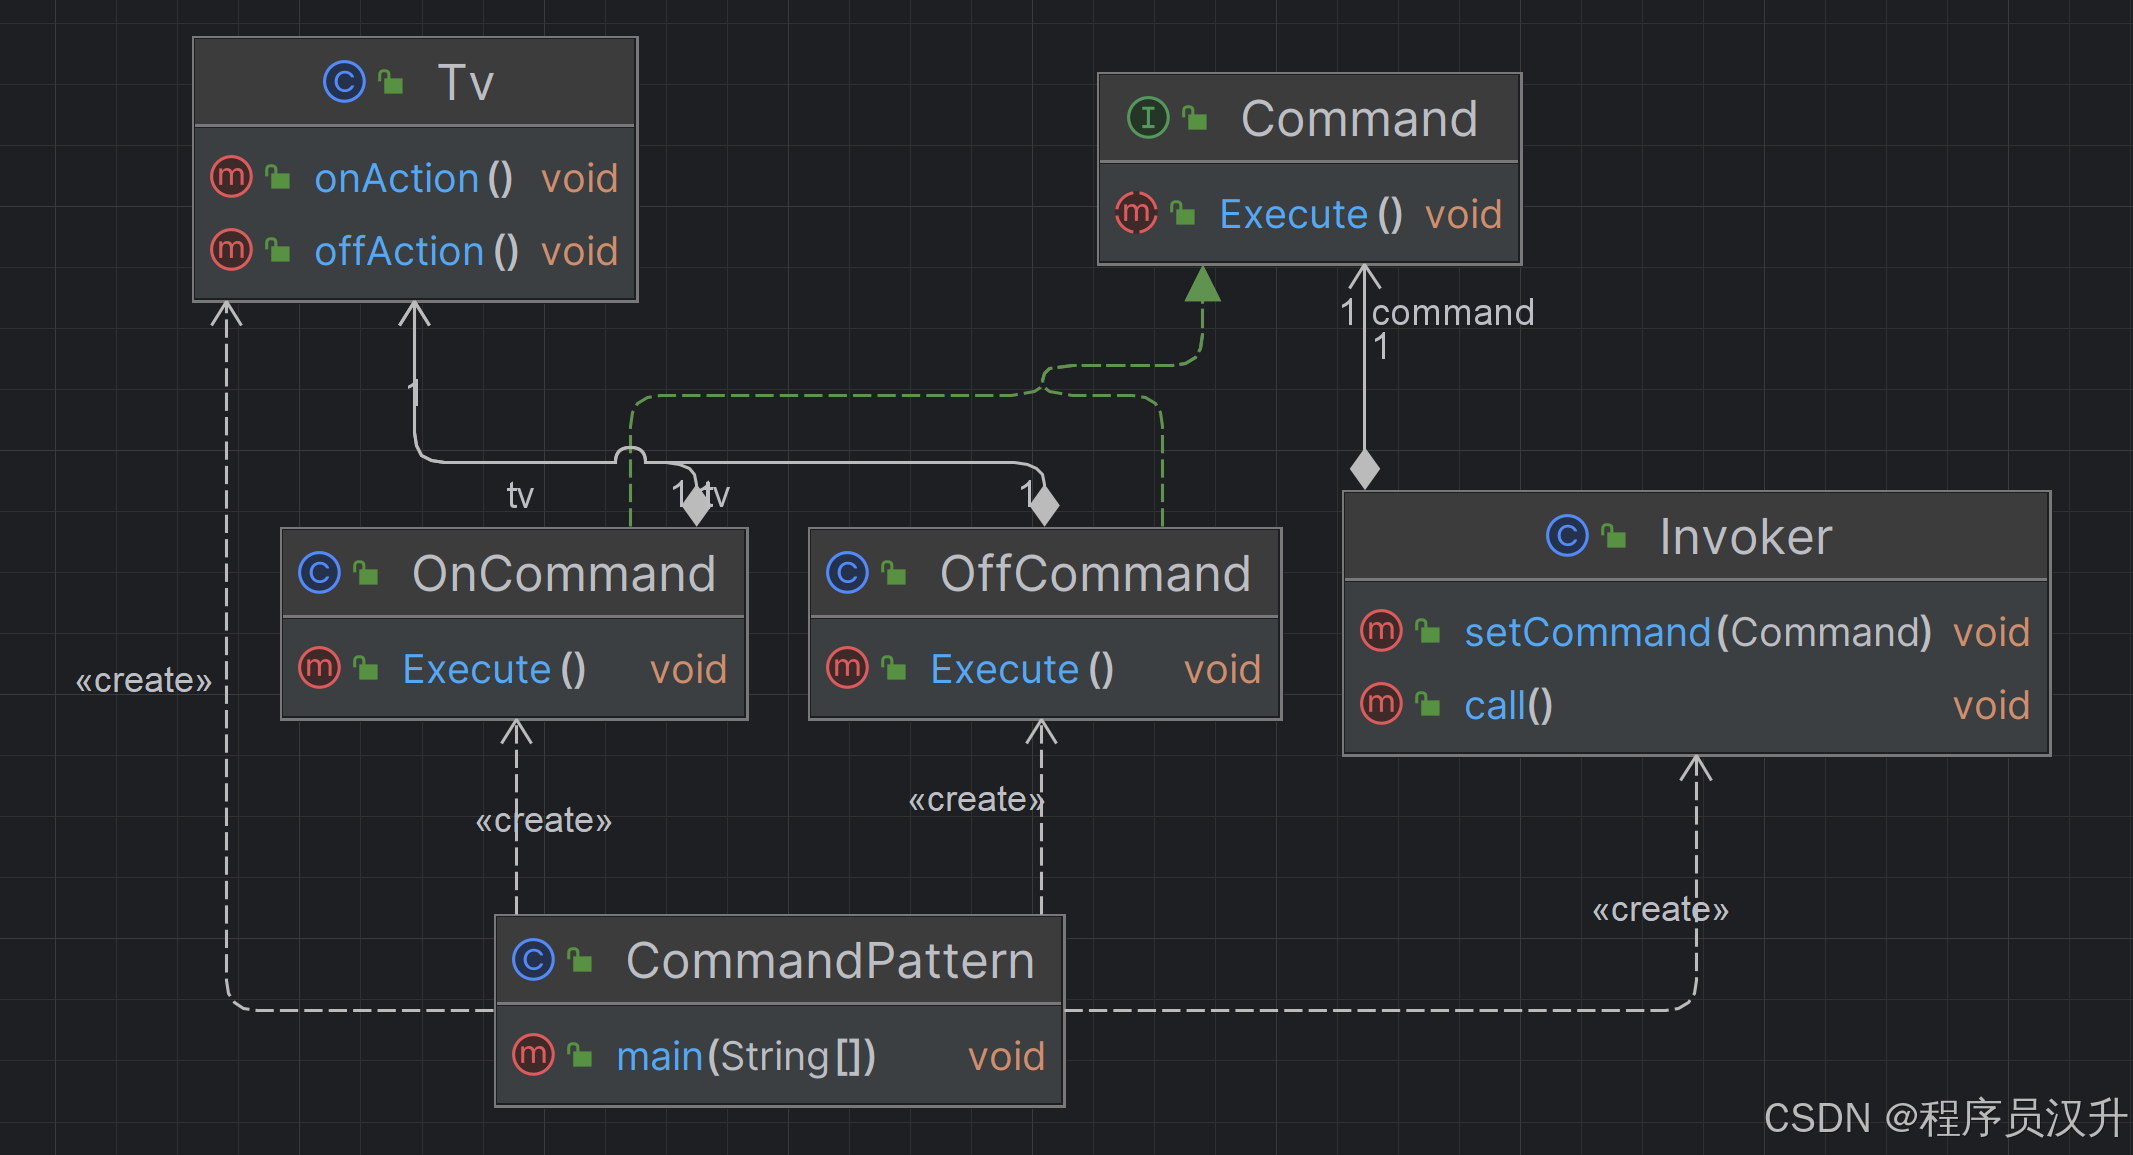Click method icon beside onAction()
The width and height of the screenshot is (2133, 1155).
click(231, 178)
